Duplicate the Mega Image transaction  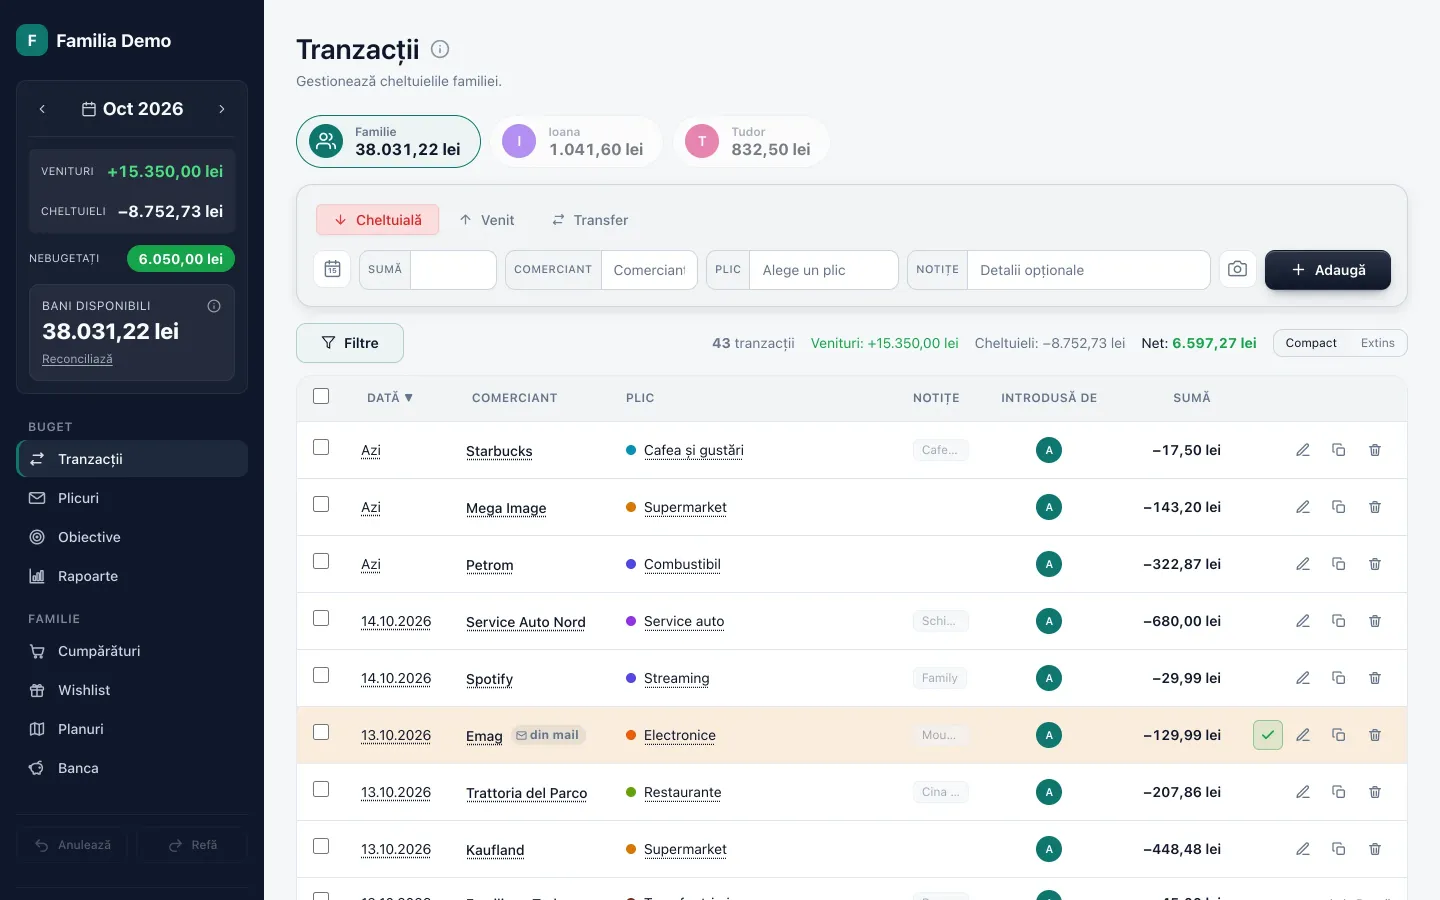(1339, 507)
